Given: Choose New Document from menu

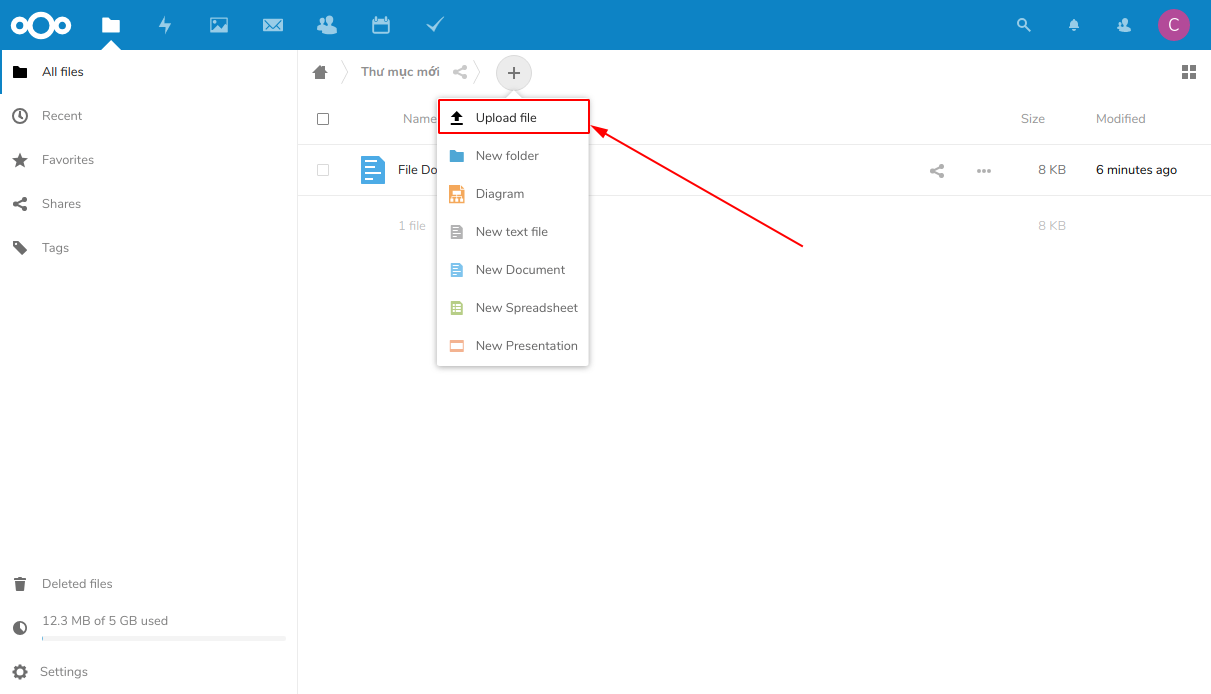Looking at the screenshot, I should 513,270.
